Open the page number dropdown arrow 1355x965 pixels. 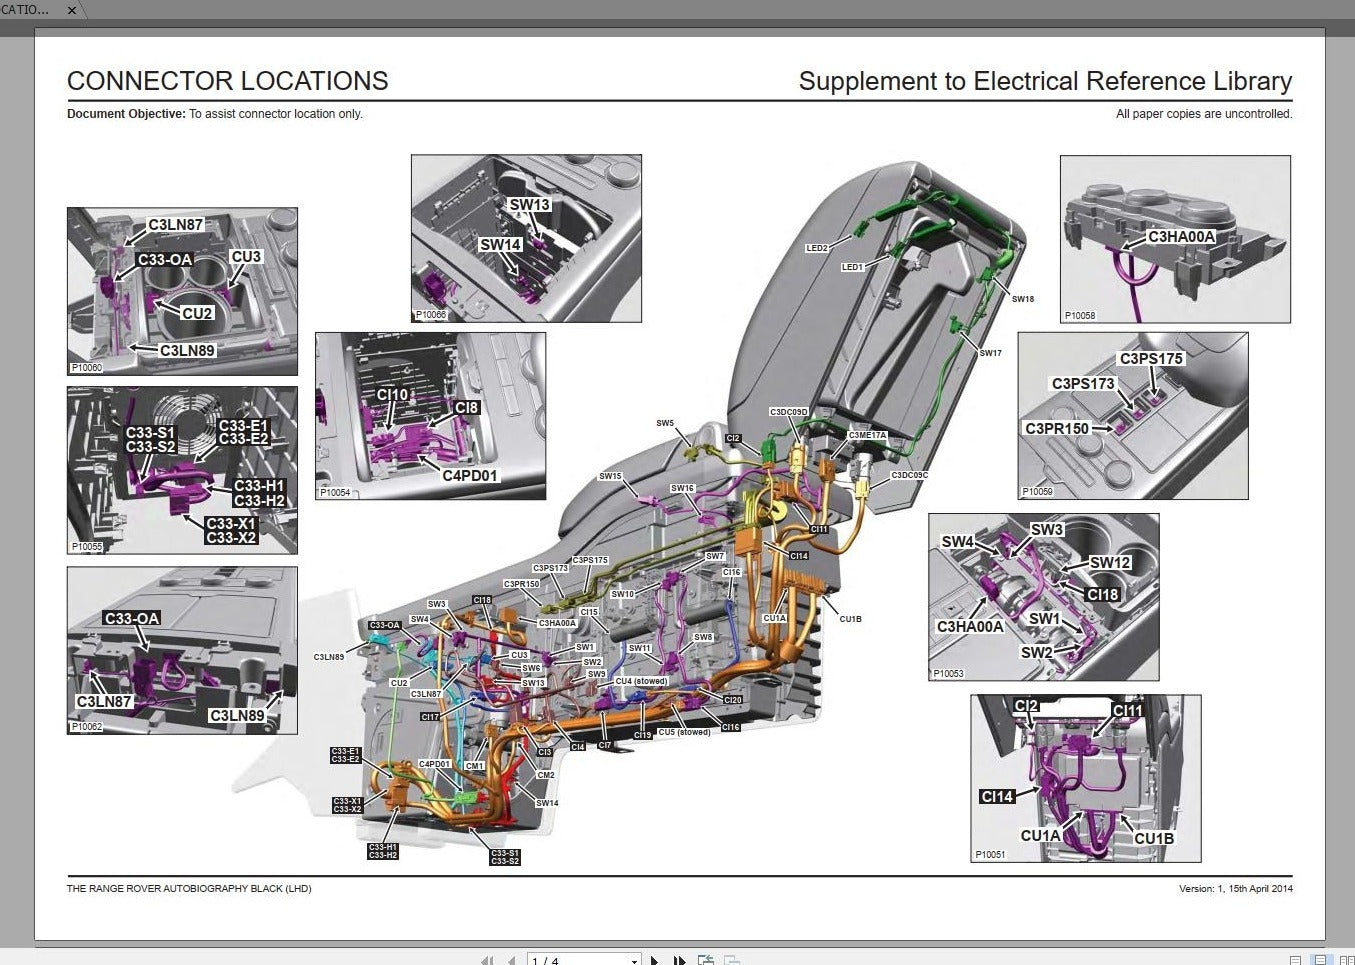634,960
